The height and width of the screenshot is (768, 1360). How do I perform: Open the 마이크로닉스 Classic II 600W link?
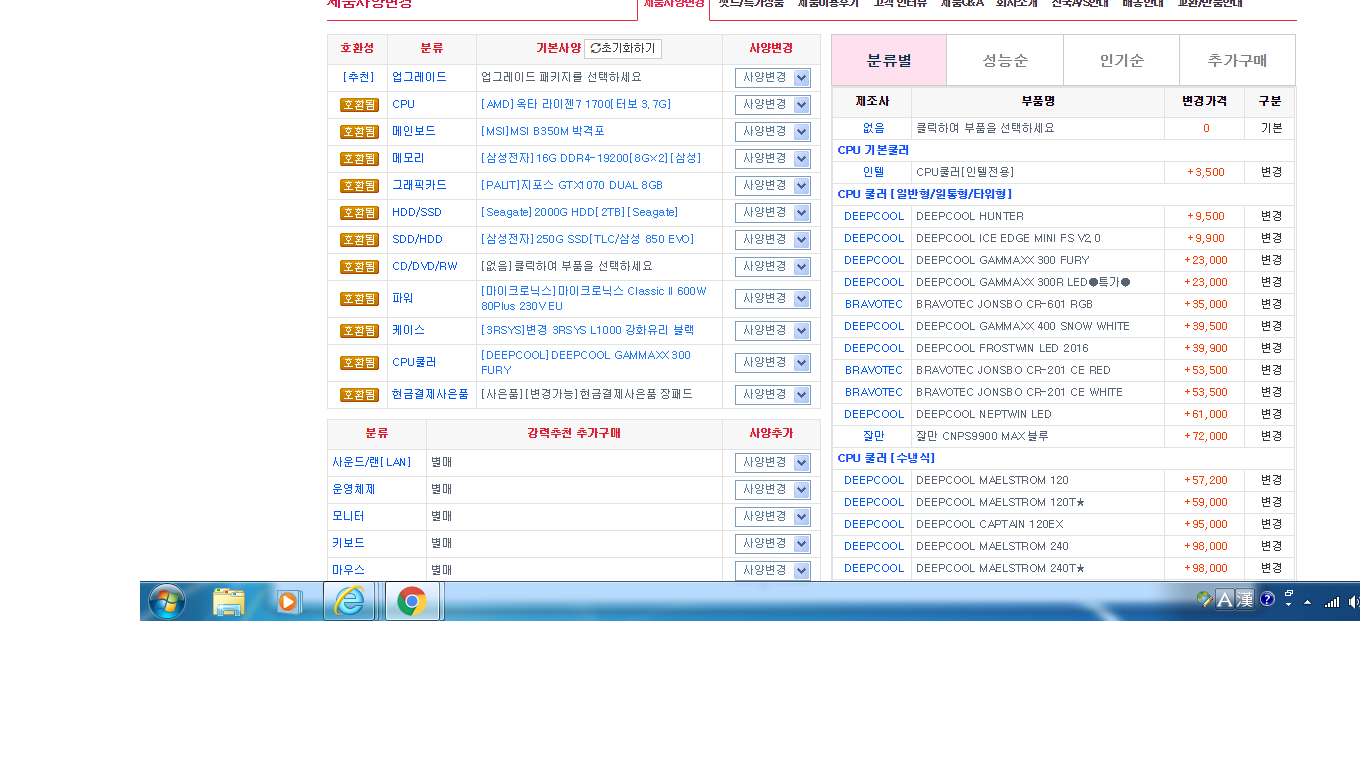[x=594, y=298]
